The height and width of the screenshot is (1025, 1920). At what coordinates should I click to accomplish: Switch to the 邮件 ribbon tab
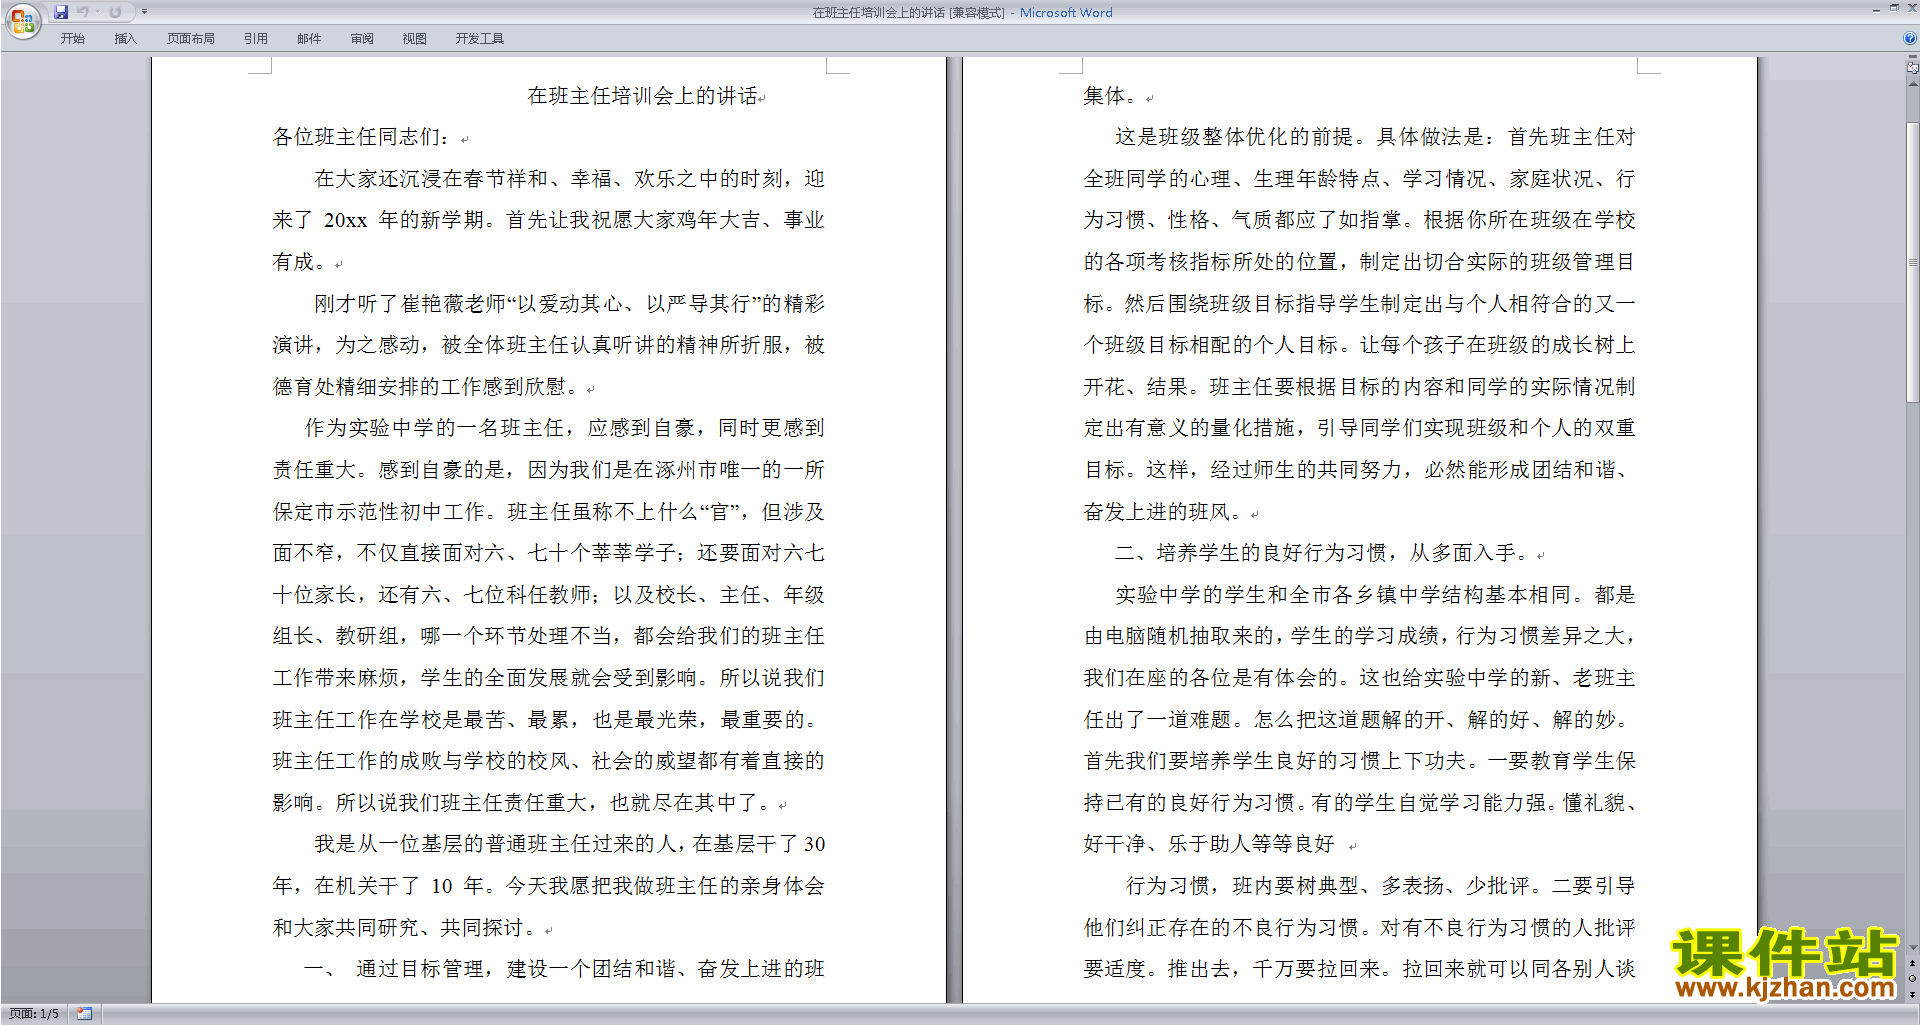click(x=309, y=38)
